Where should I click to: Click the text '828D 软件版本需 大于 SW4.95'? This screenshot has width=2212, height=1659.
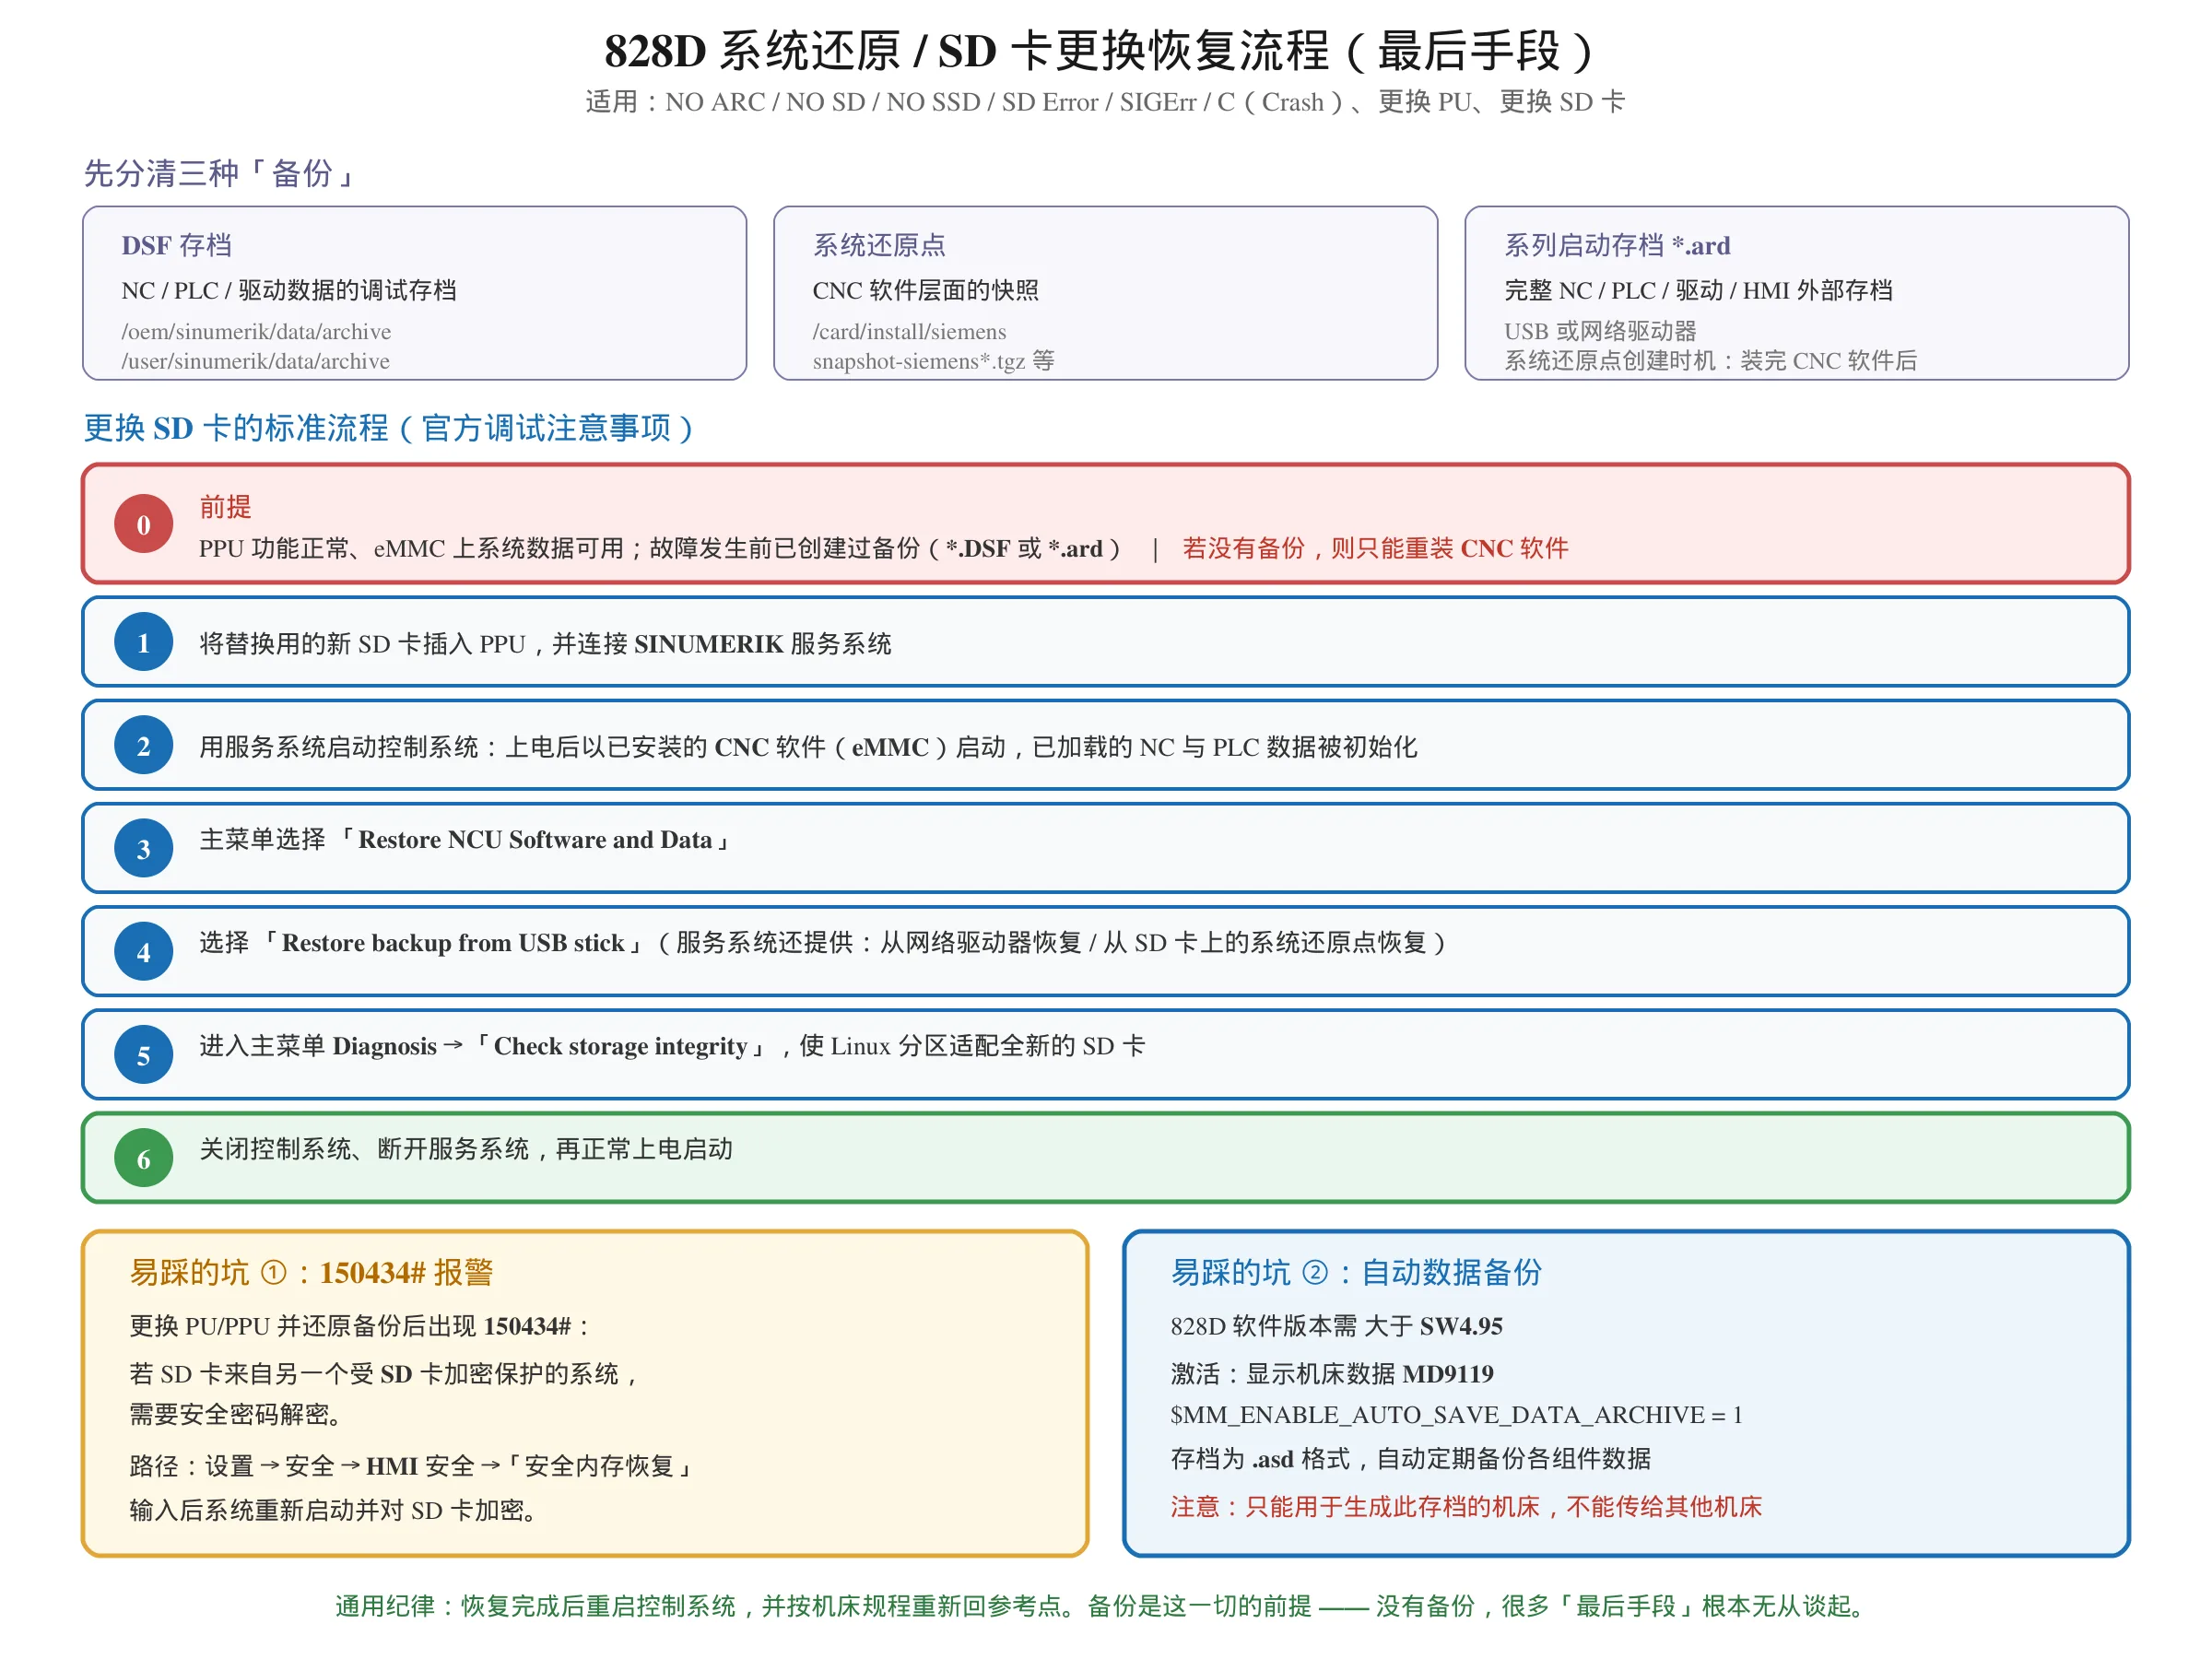click(1336, 1326)
